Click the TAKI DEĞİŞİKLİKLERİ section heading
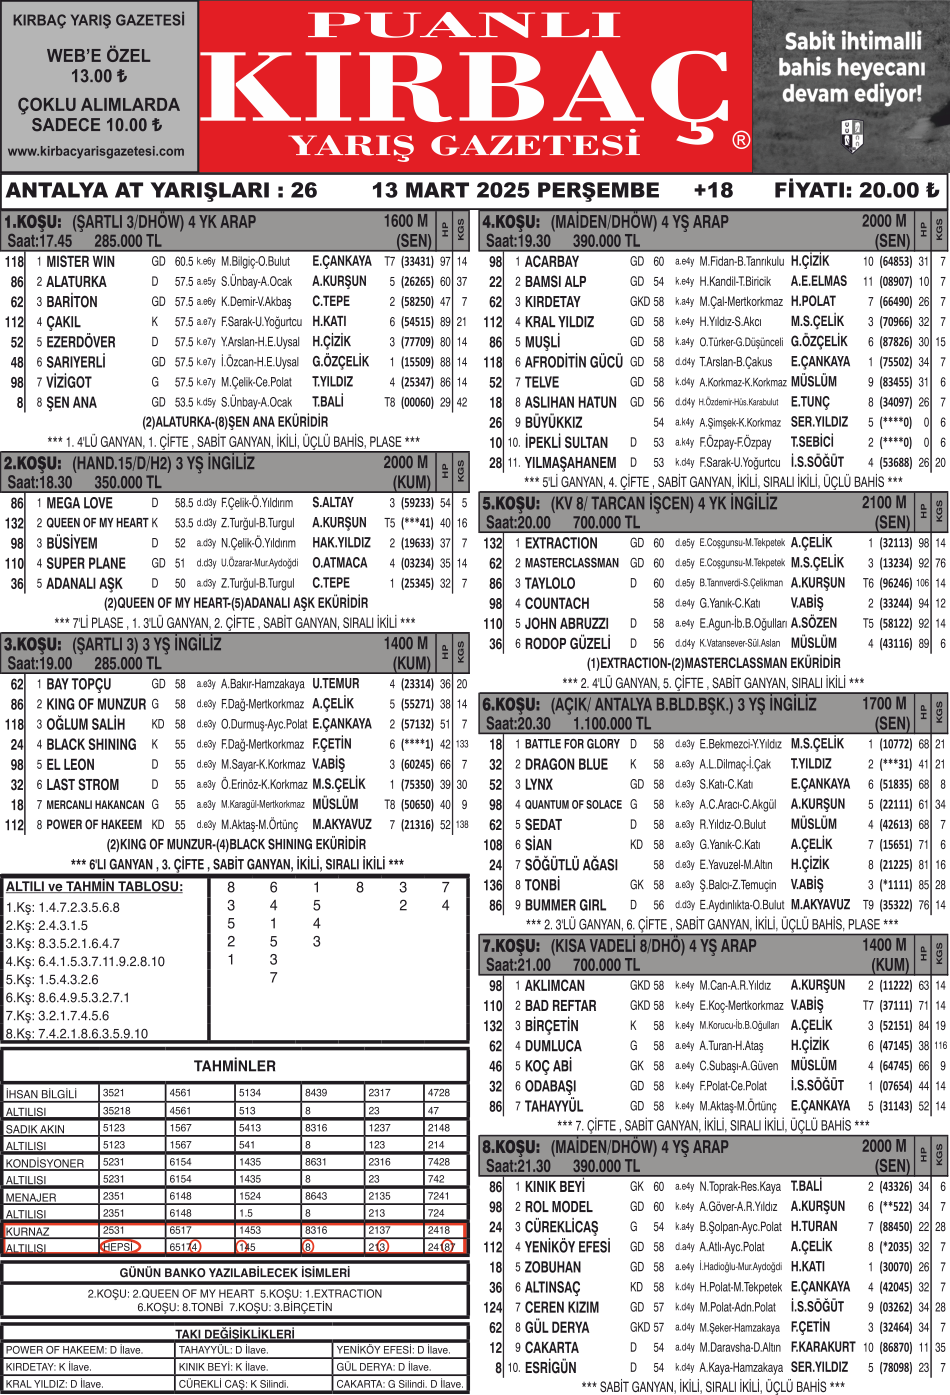950x1395 pixels. click(235, 1334)
